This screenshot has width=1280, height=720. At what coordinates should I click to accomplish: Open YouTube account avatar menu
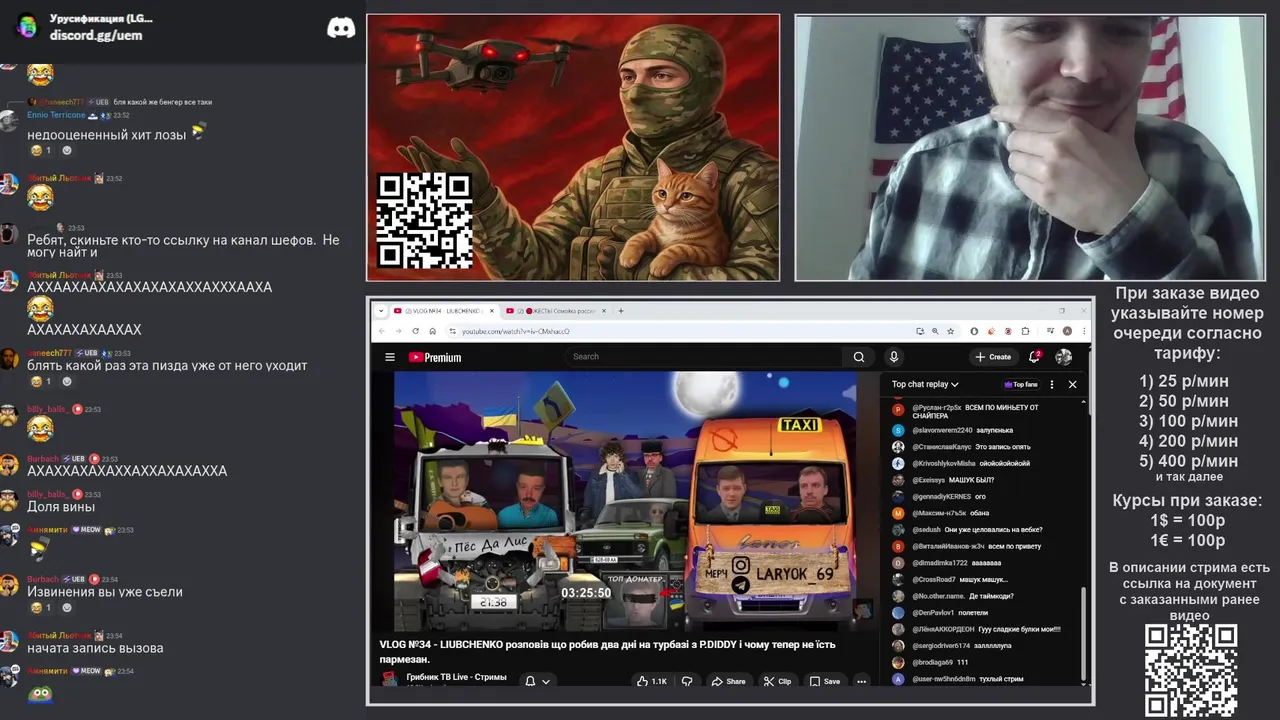click(1063, 357)
